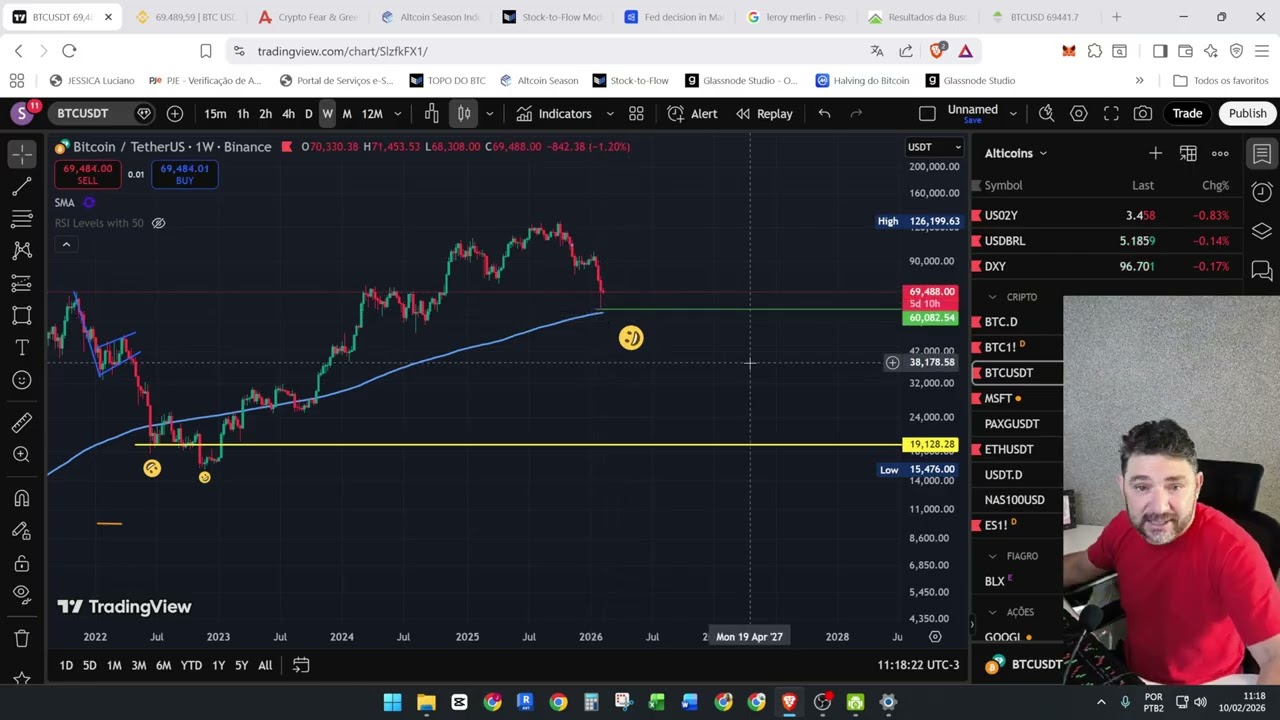Click the SELL price button 69,484.00
Screen dimensions: 1280x720
87,175
